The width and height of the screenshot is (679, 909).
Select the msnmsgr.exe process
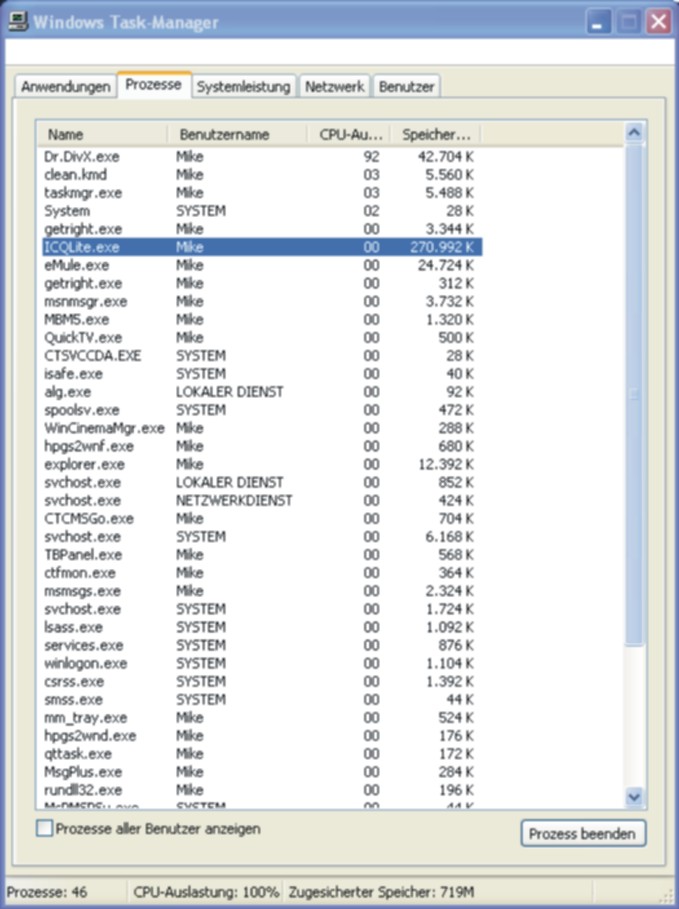click(x=262, y=301)
